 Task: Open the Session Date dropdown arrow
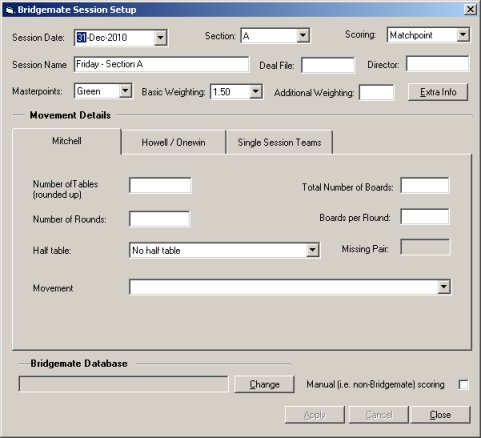160,37
